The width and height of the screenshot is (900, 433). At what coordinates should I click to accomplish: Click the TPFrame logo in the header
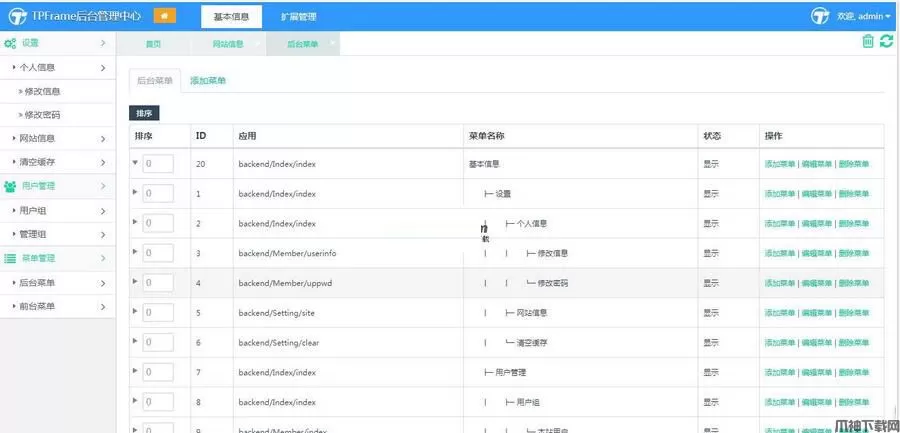(x=17, y=17)
